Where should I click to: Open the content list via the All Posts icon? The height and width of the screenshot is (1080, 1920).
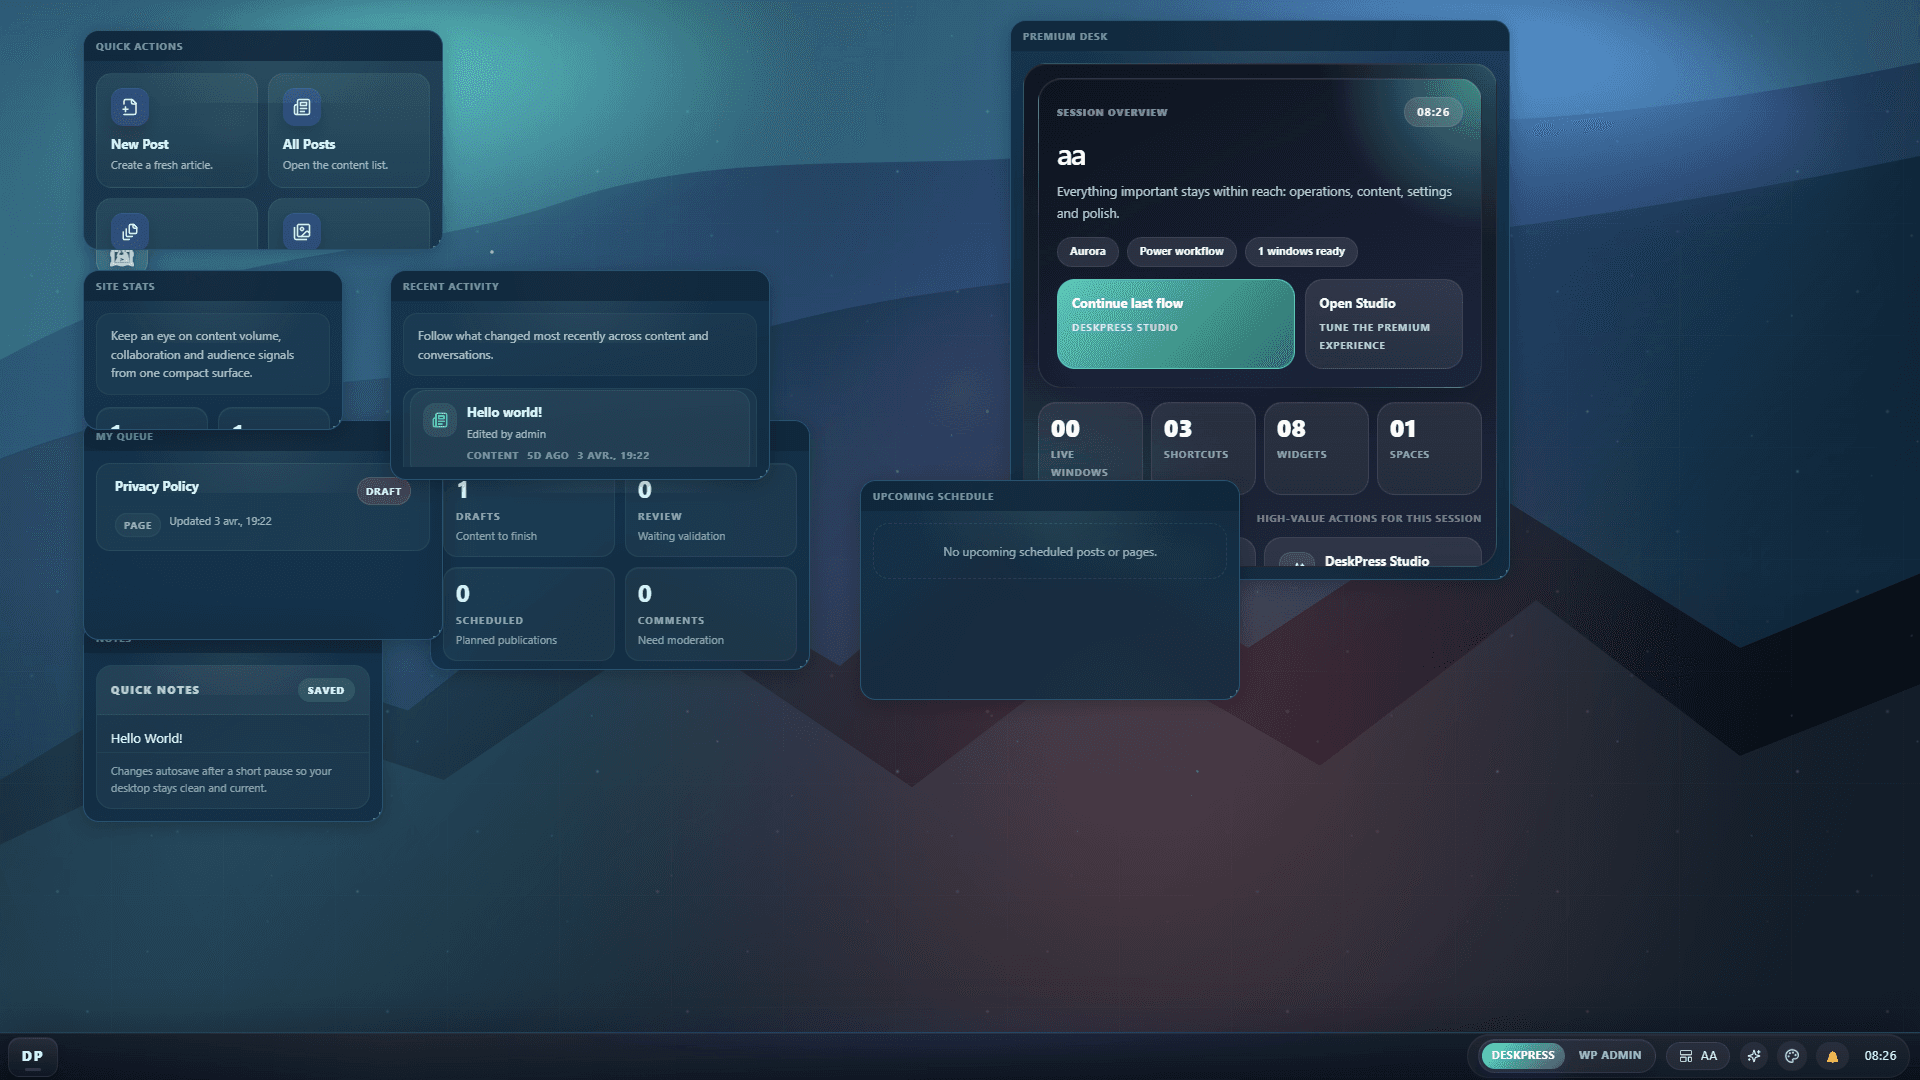pos(302,106)
